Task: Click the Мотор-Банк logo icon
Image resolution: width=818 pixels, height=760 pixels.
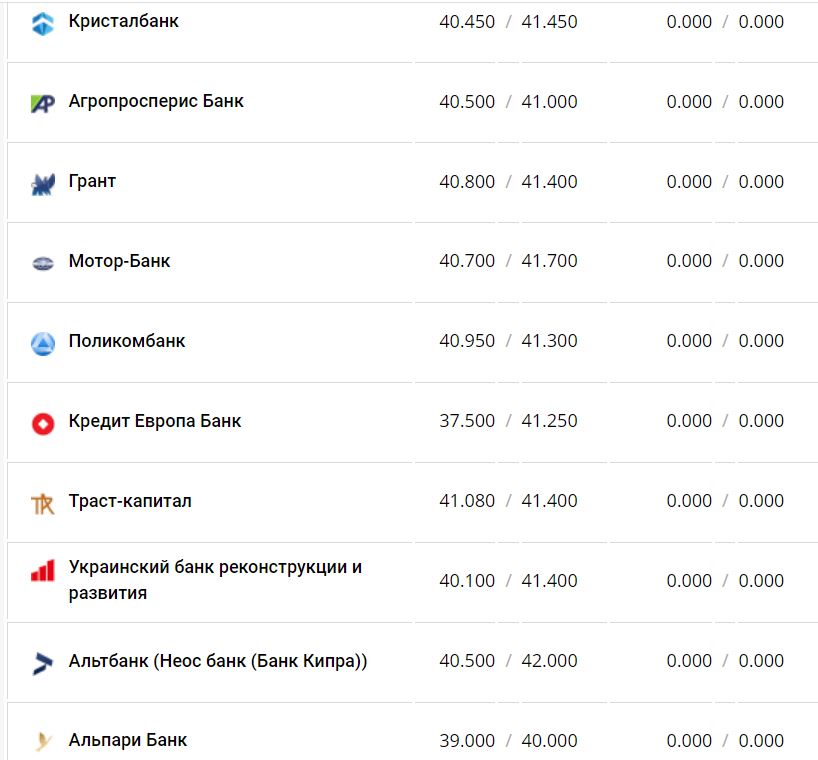Action: 42,263
